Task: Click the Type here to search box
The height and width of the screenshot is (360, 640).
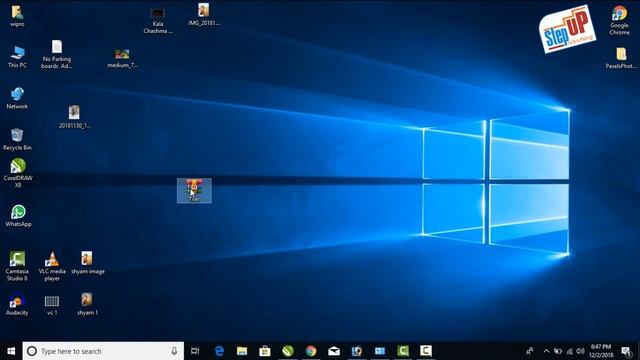Action: tap(103, 351)
